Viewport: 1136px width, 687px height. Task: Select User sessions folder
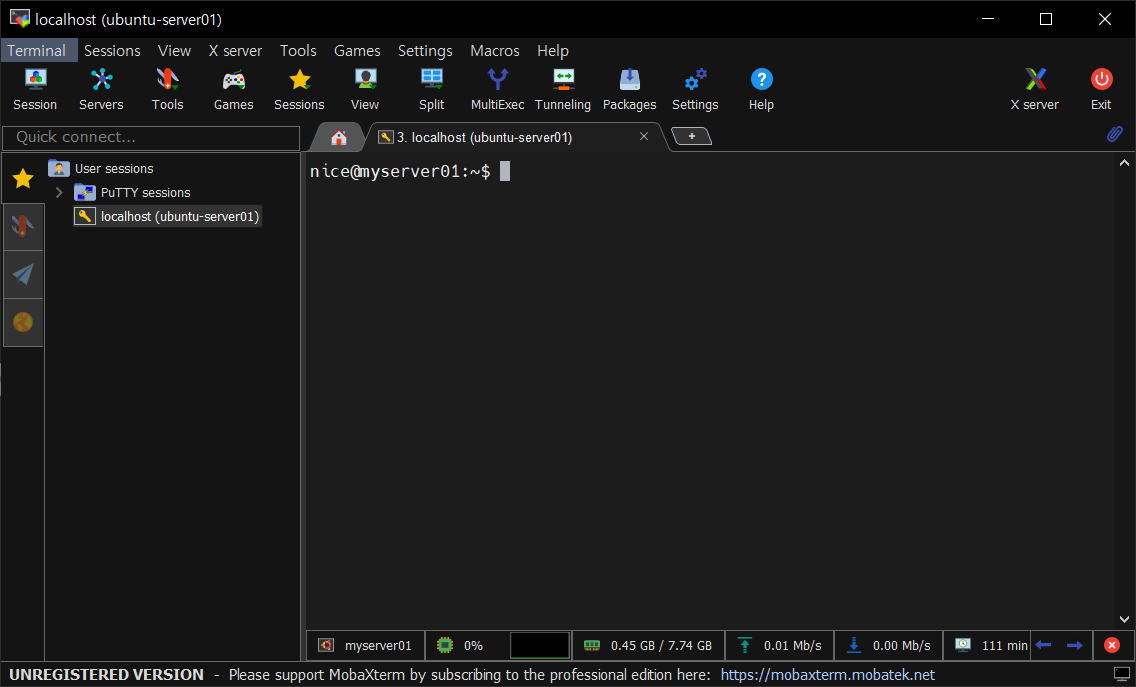[x=101, y=169]
